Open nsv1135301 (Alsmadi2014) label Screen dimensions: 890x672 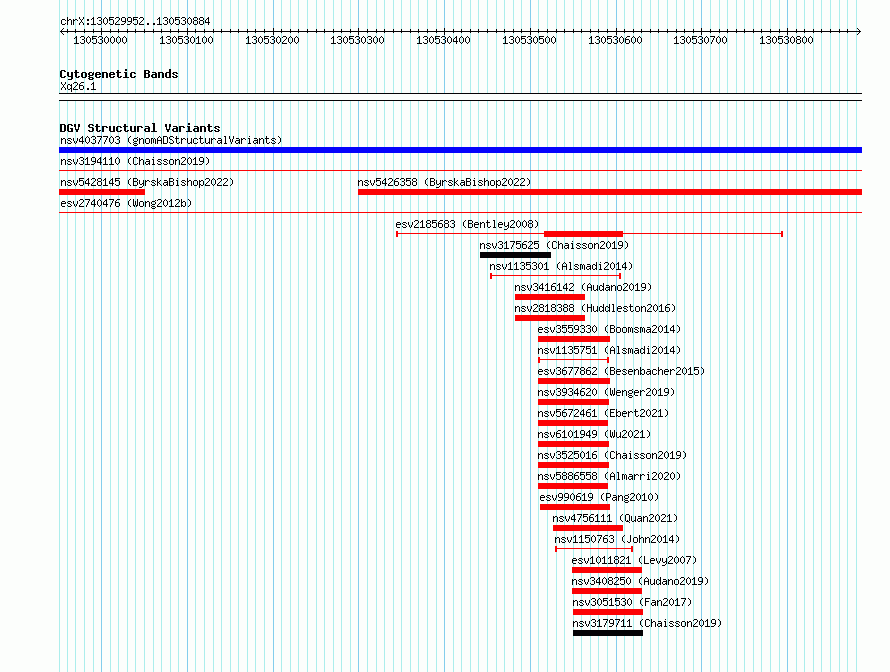point(561,266)
